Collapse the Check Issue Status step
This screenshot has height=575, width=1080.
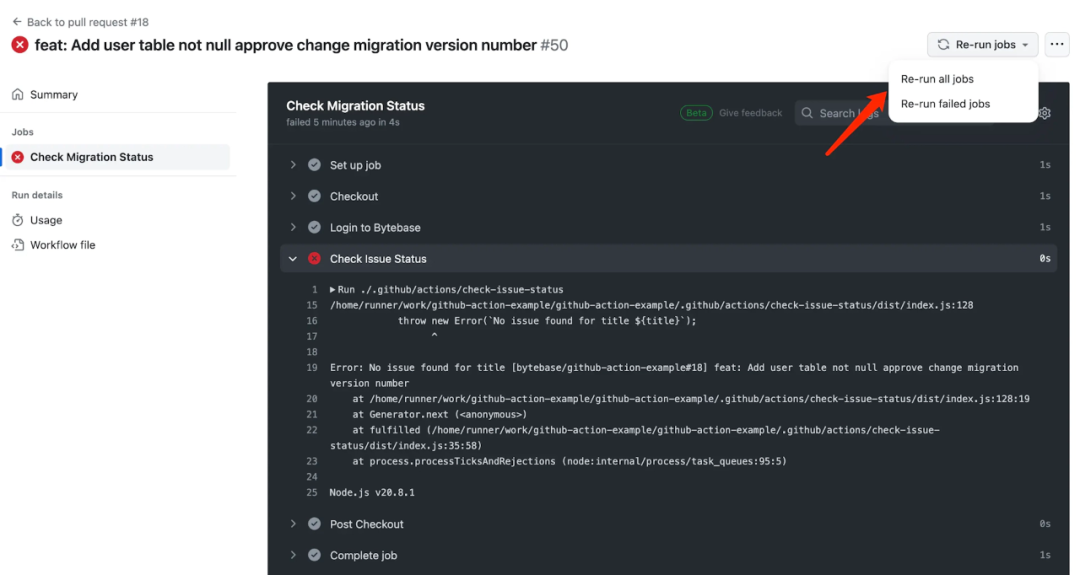click(x=293, y=259)
